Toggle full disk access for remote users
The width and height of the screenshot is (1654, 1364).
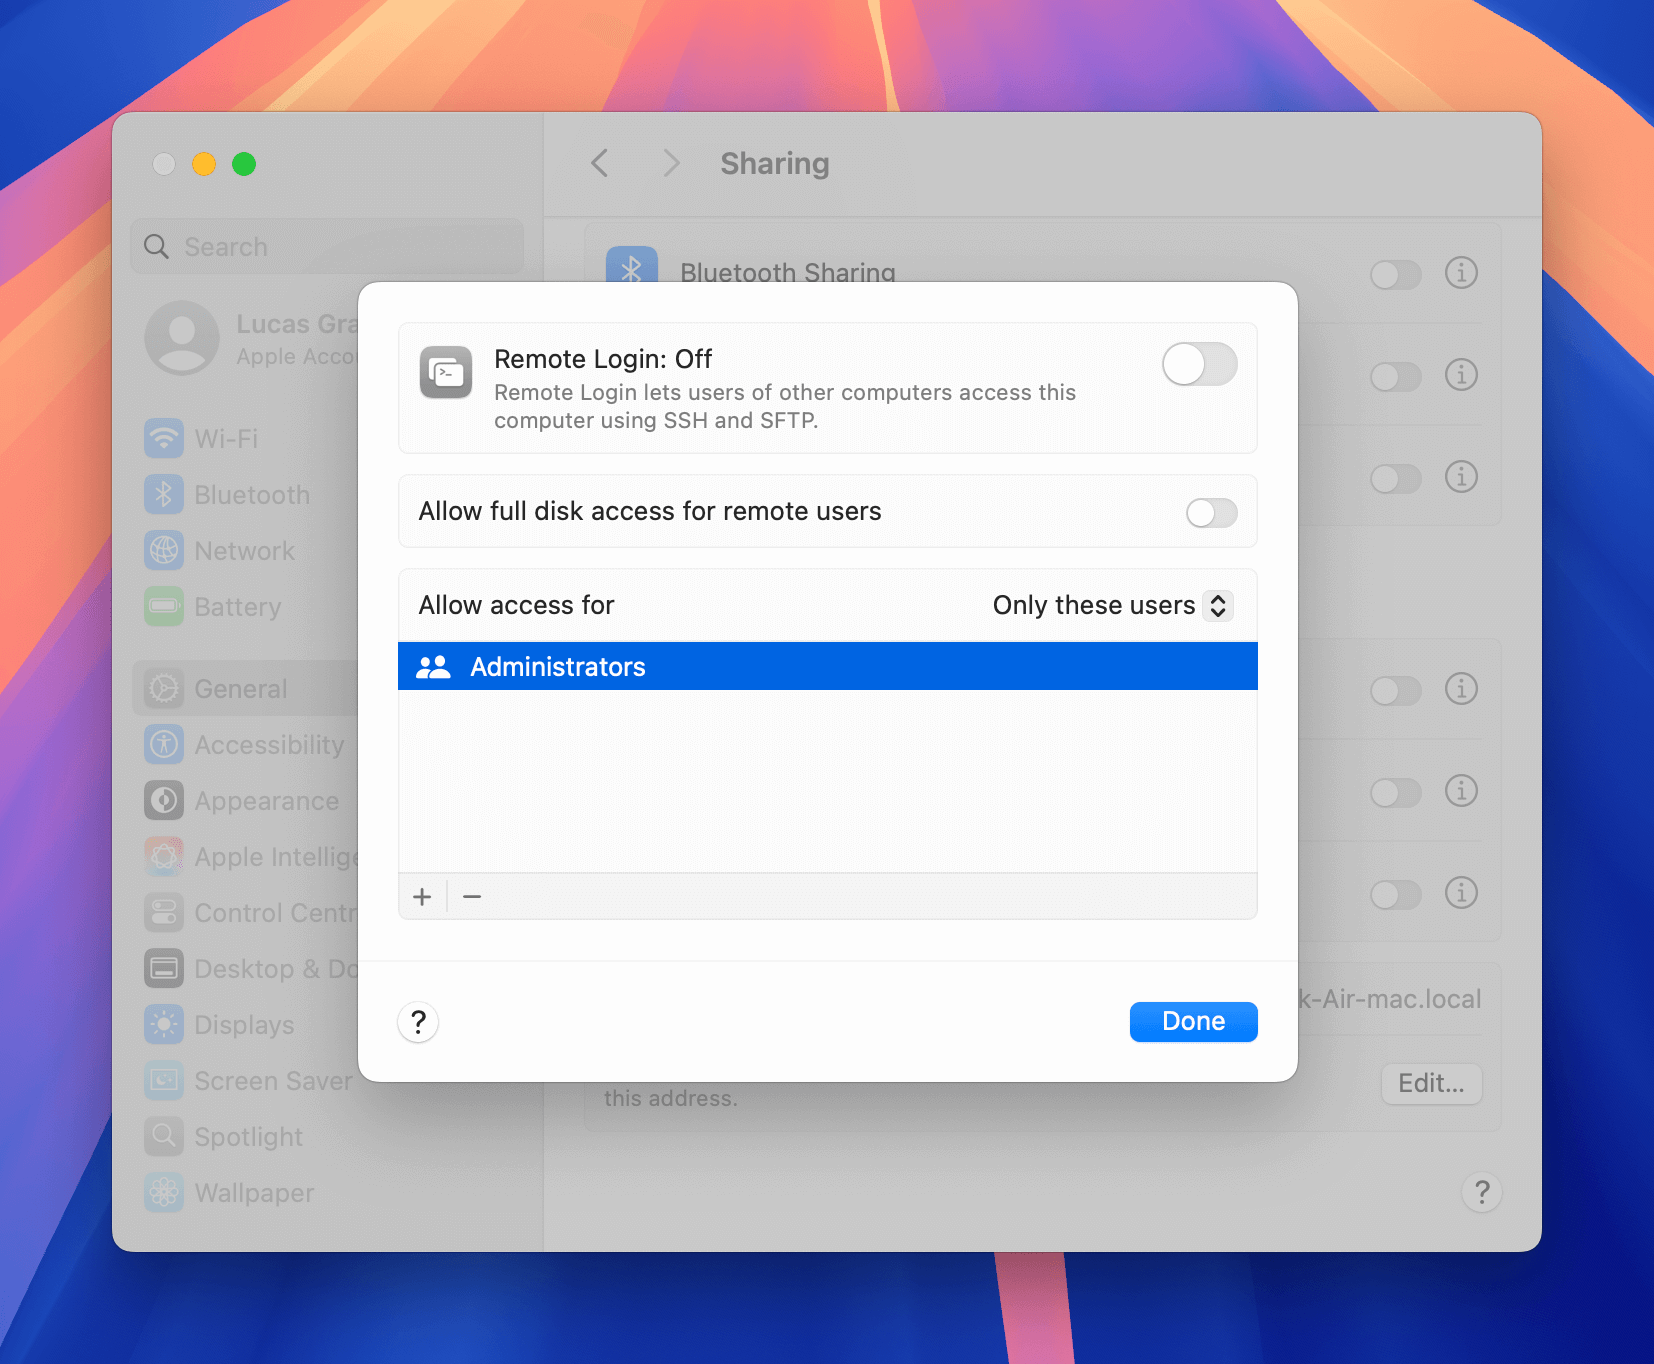[x=1212, y=512]
